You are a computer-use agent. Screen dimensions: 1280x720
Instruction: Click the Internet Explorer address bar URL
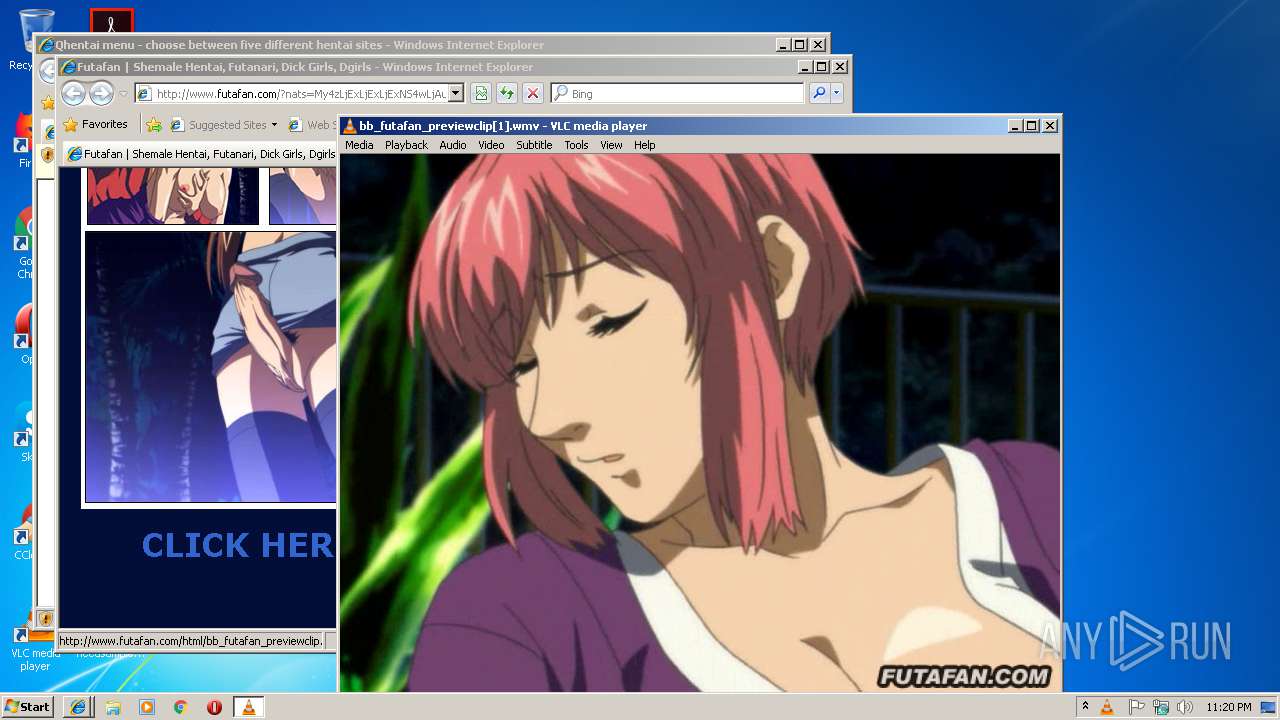pos(300,94)
